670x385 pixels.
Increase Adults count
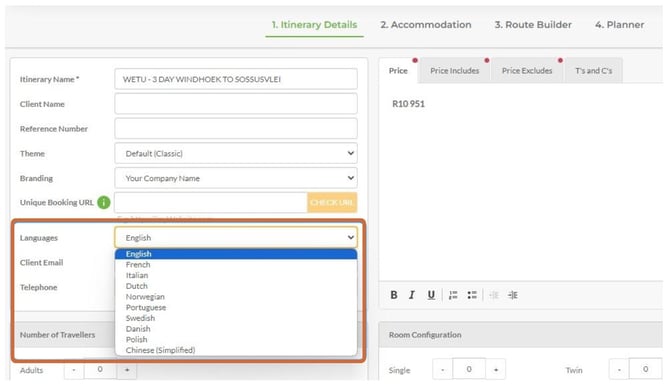click(127, 370)
